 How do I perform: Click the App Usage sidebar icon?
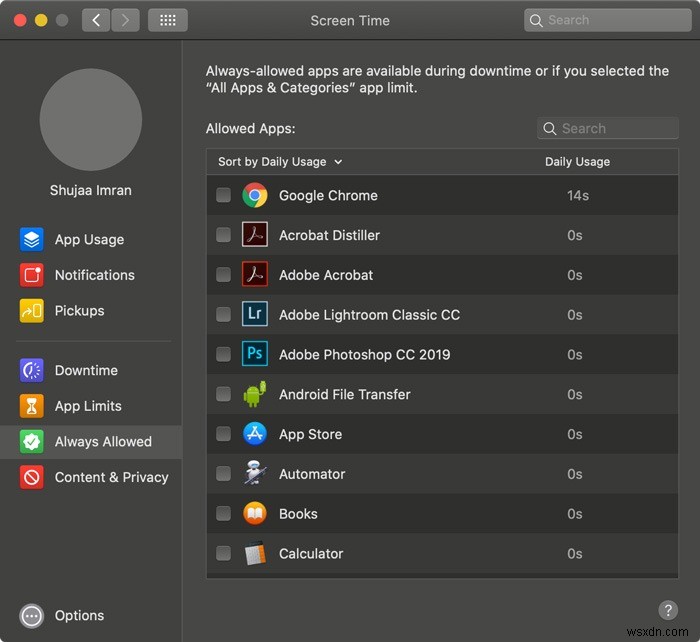32,240
